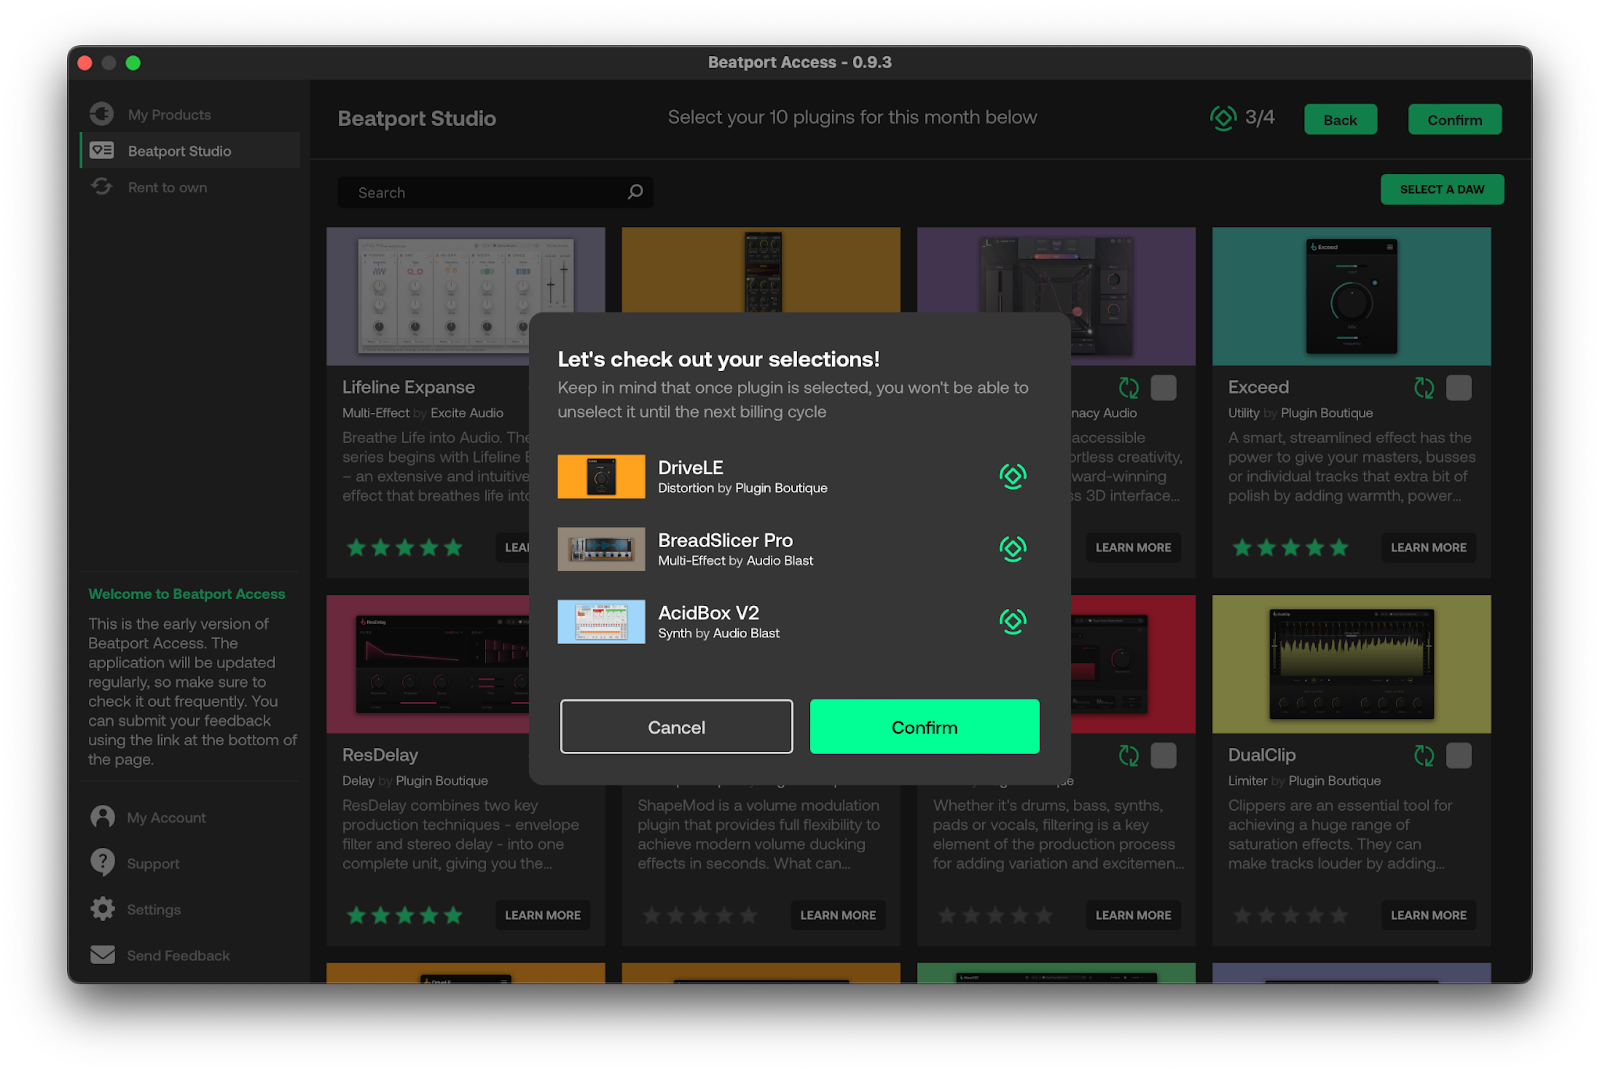Cancel the selection dialog
1600x1073 pixels.
[676, 726]
